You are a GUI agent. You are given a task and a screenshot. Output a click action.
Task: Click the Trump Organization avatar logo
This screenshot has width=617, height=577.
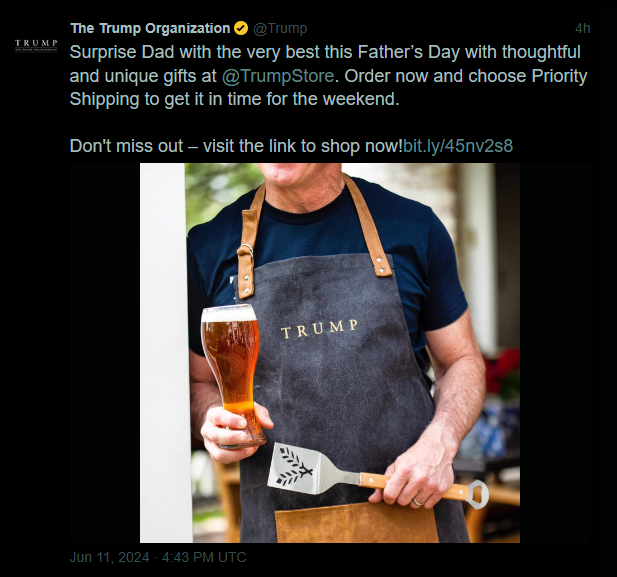tap(36, 45)
